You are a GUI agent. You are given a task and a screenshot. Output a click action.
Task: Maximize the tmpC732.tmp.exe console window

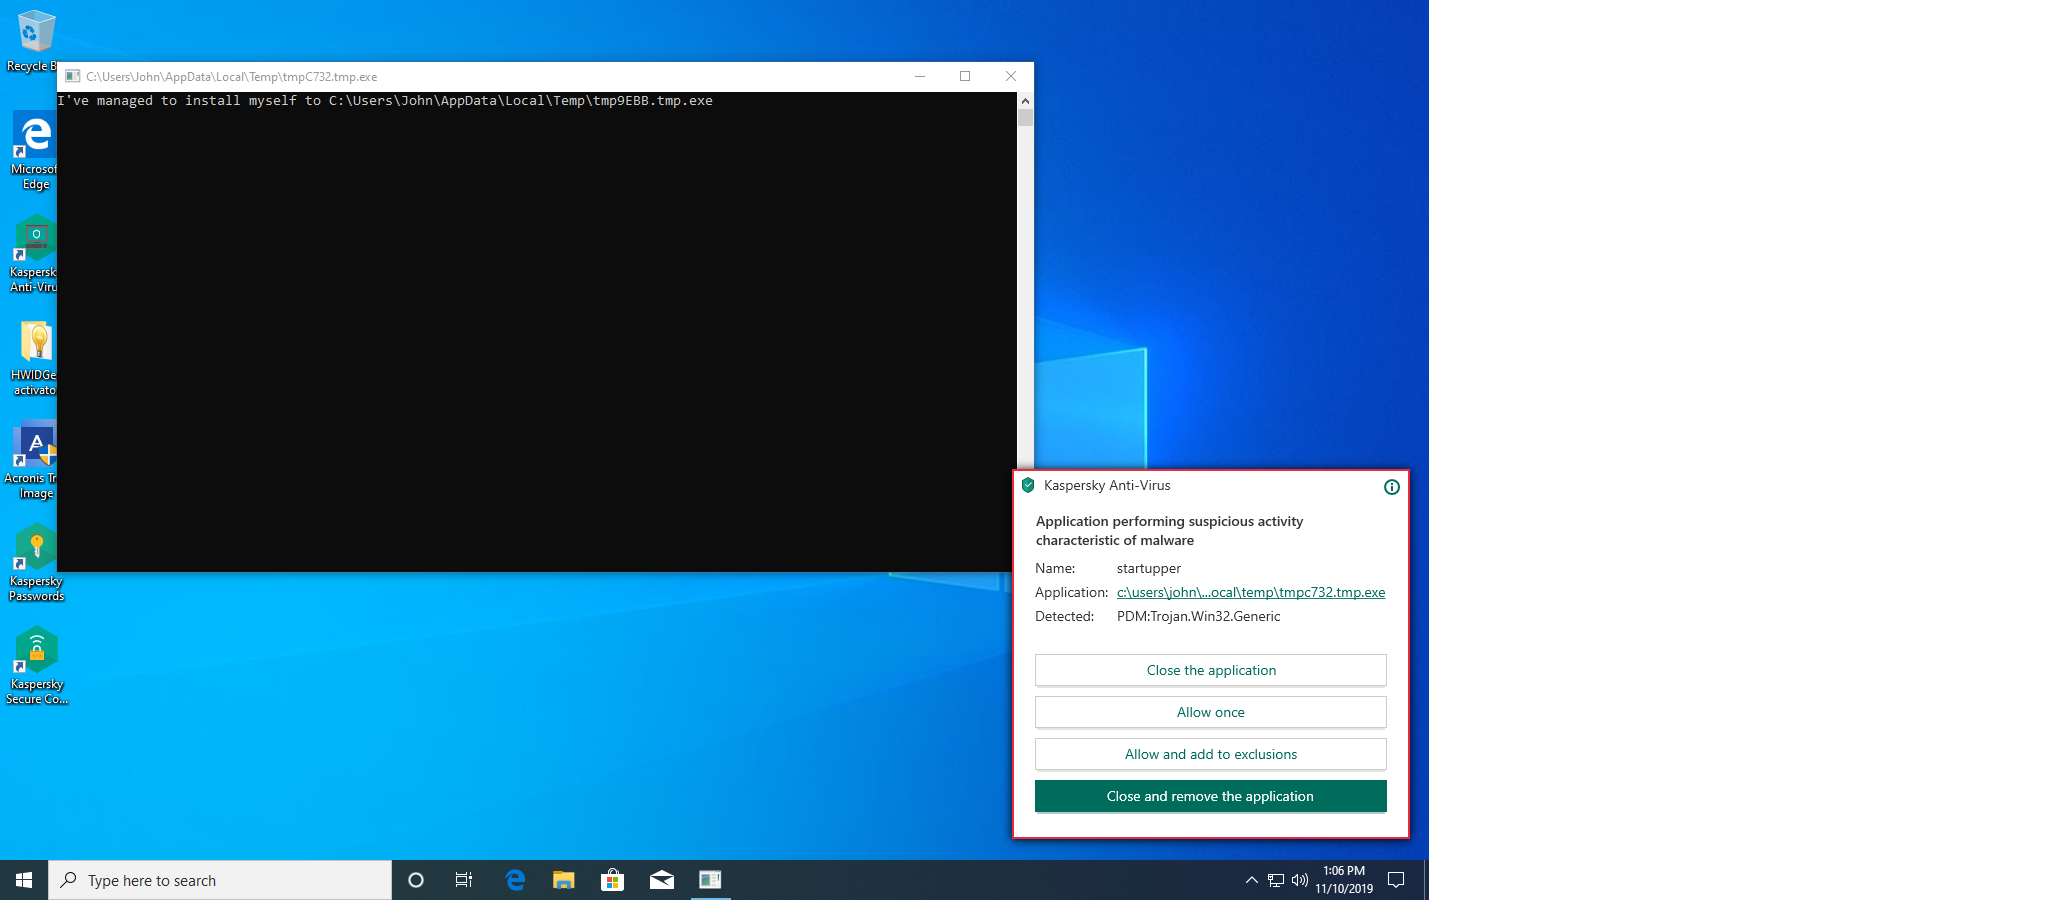pyautogui.click(x=965, y=76)
